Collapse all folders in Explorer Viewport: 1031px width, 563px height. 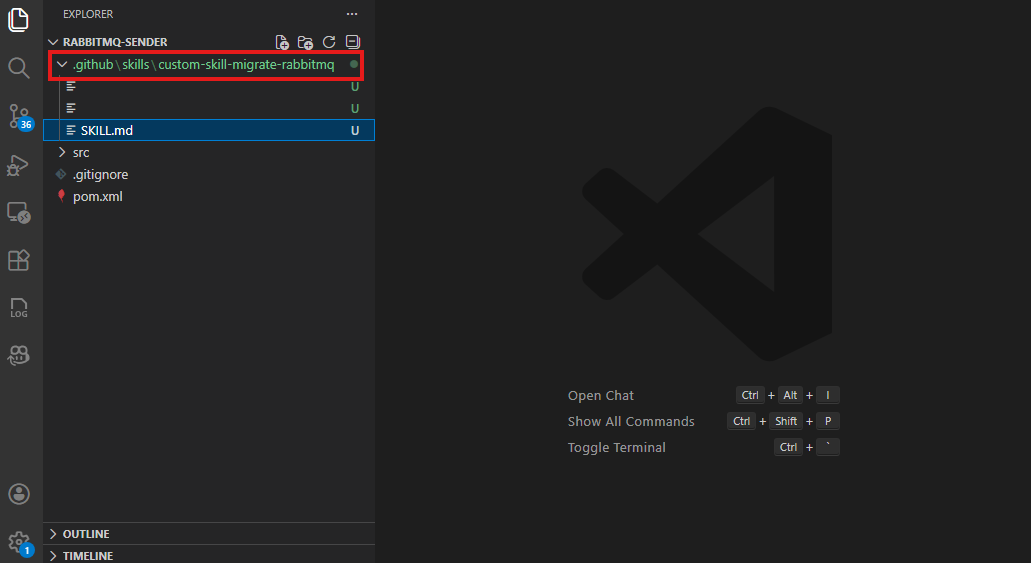[352, 42]
